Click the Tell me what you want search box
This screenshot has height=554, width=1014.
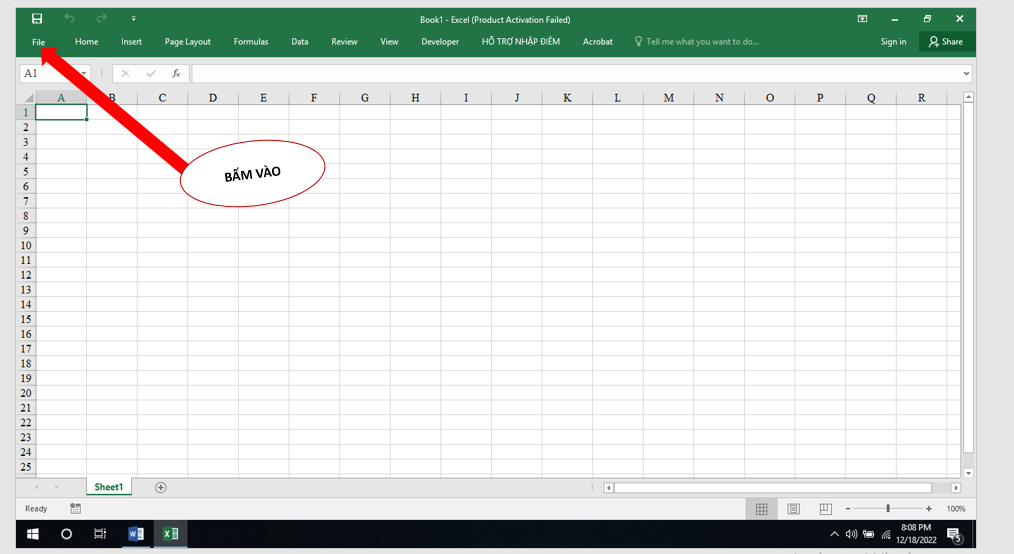point(702,42)
